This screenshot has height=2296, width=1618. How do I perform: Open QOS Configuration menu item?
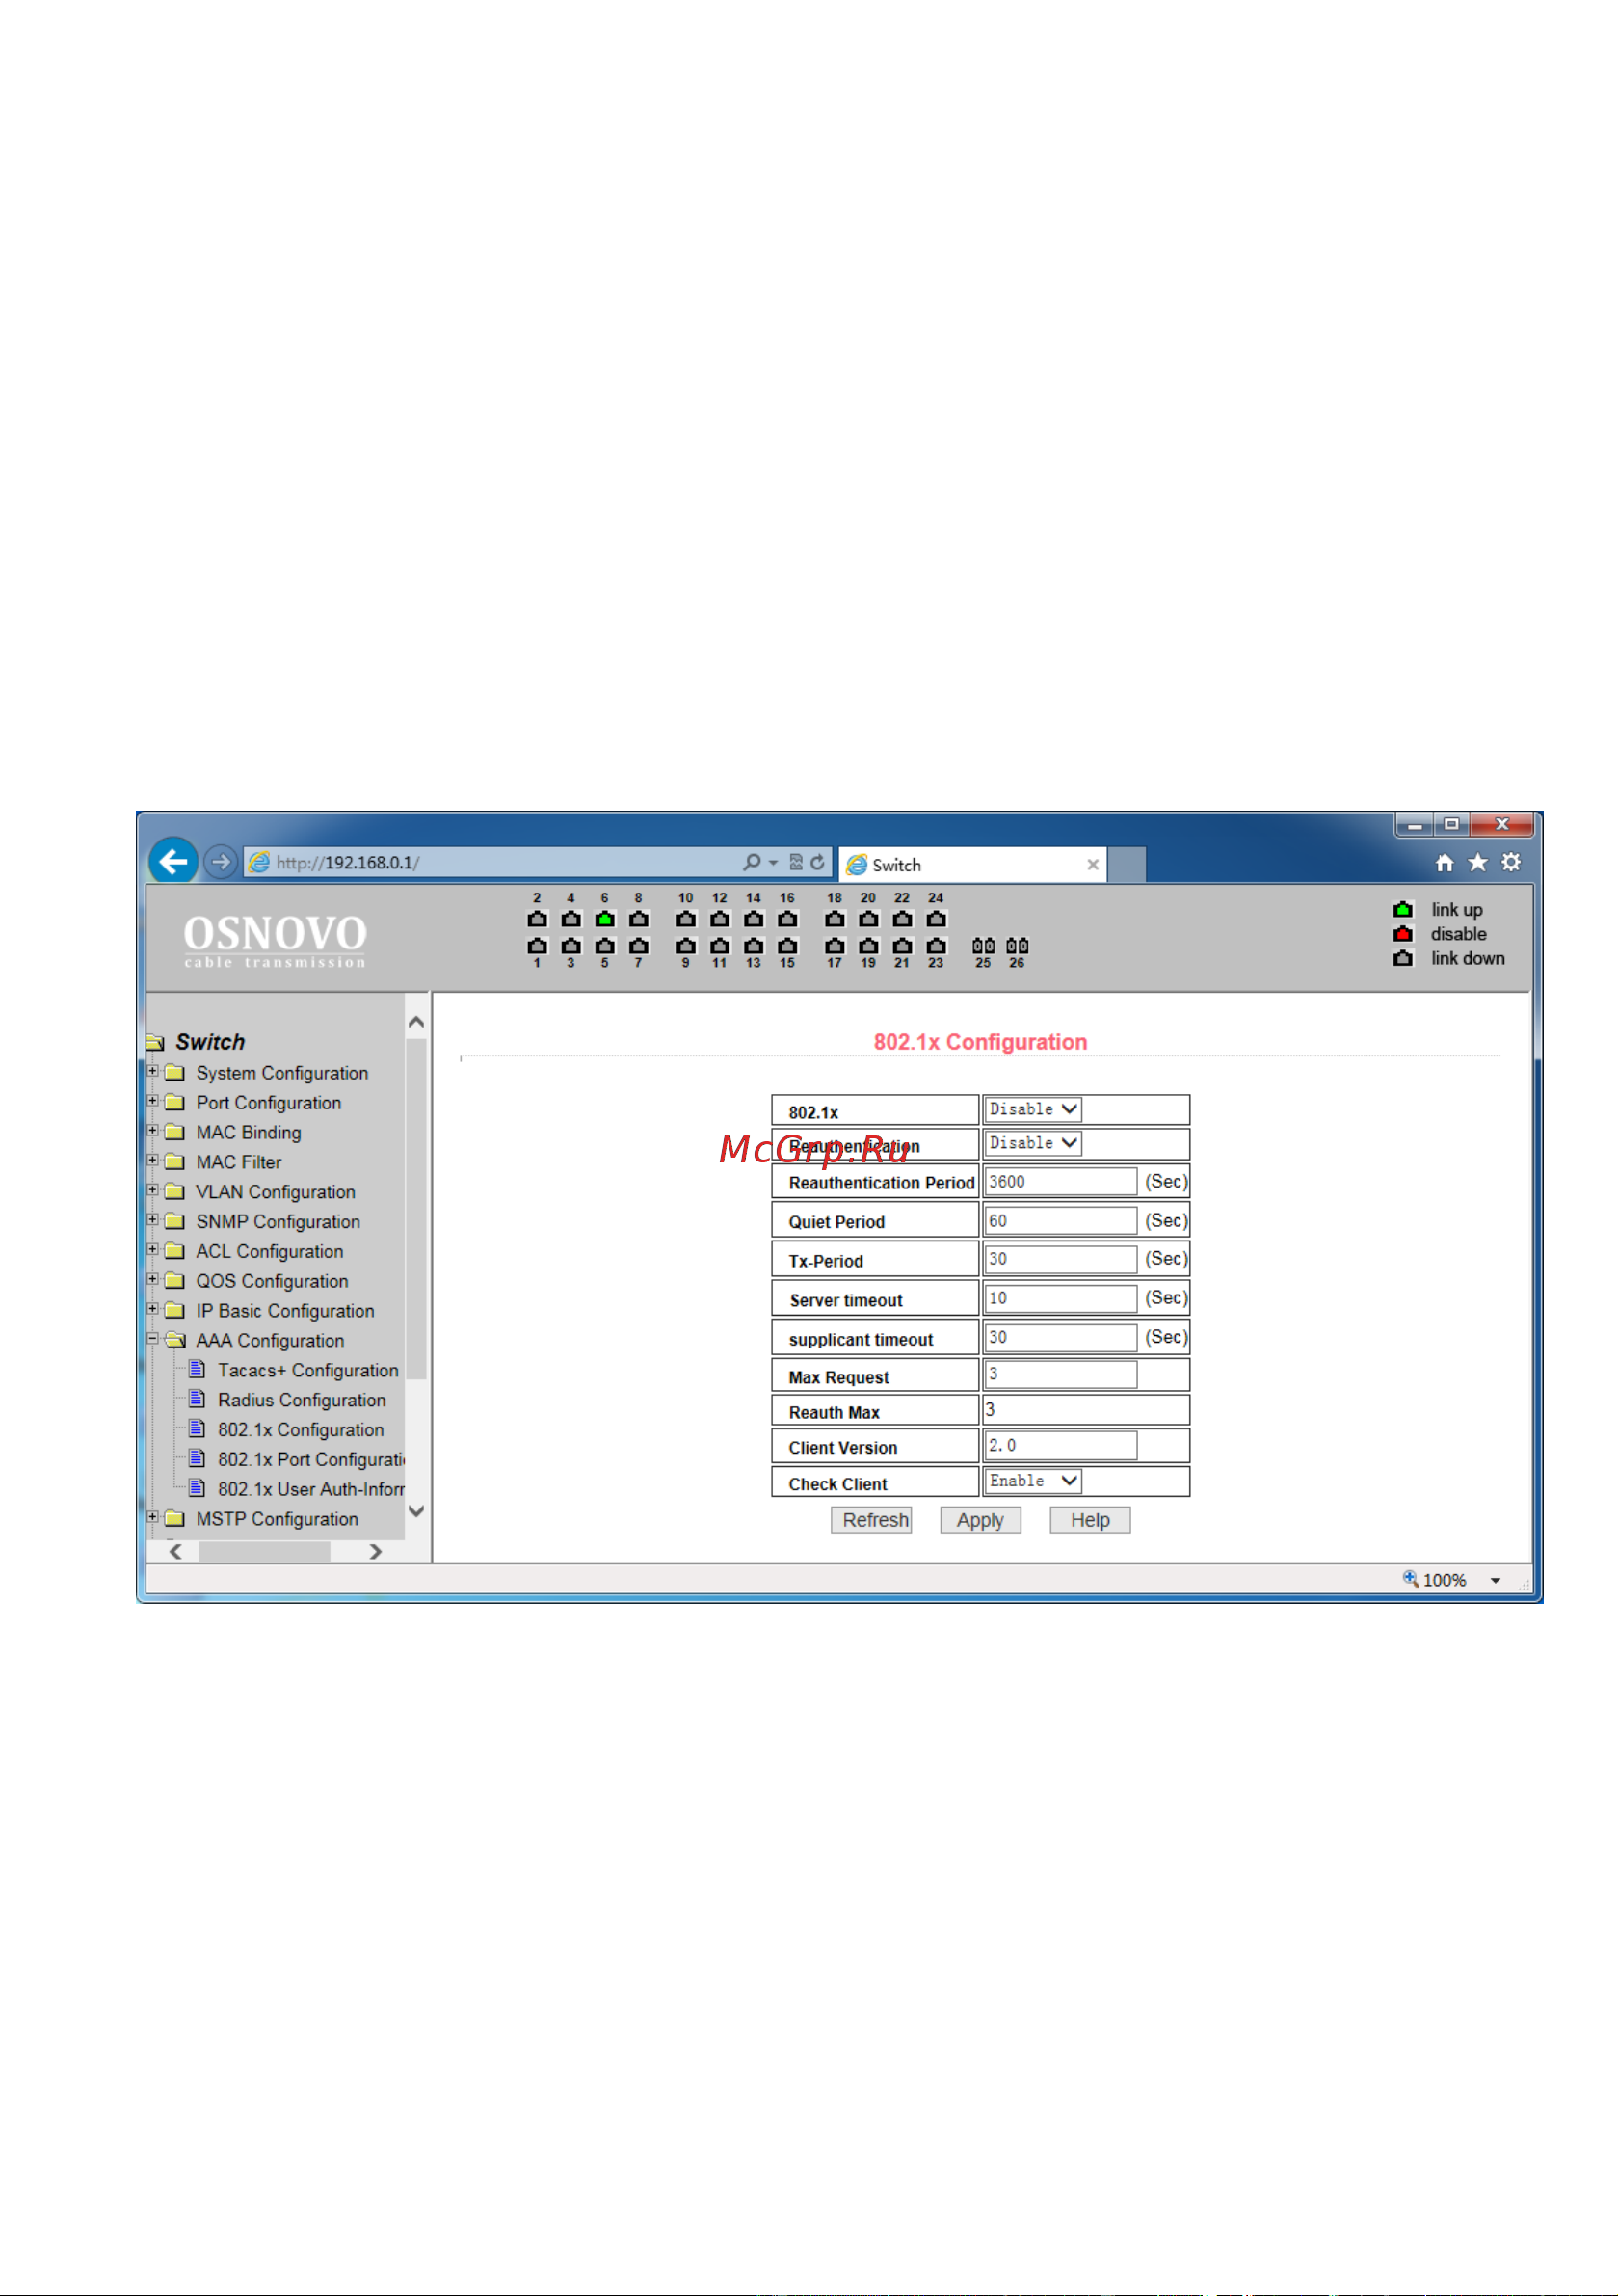click(272, 1281)
